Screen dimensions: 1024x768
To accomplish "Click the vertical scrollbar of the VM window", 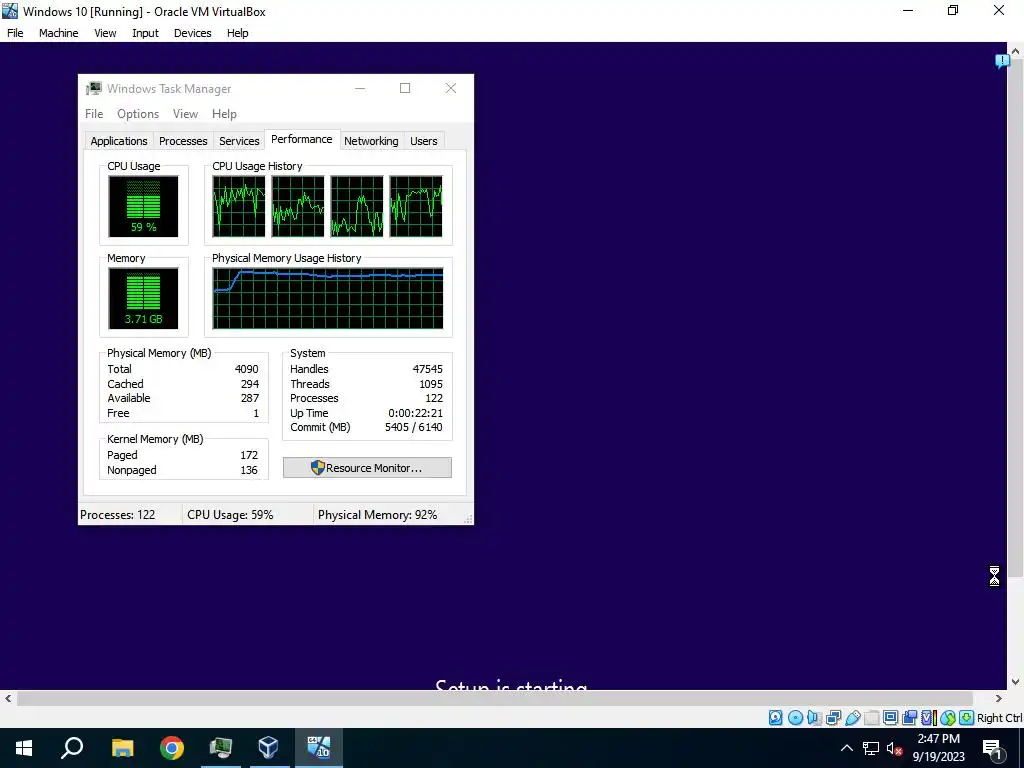I will pyautogui.click(x=1016, y=318).
